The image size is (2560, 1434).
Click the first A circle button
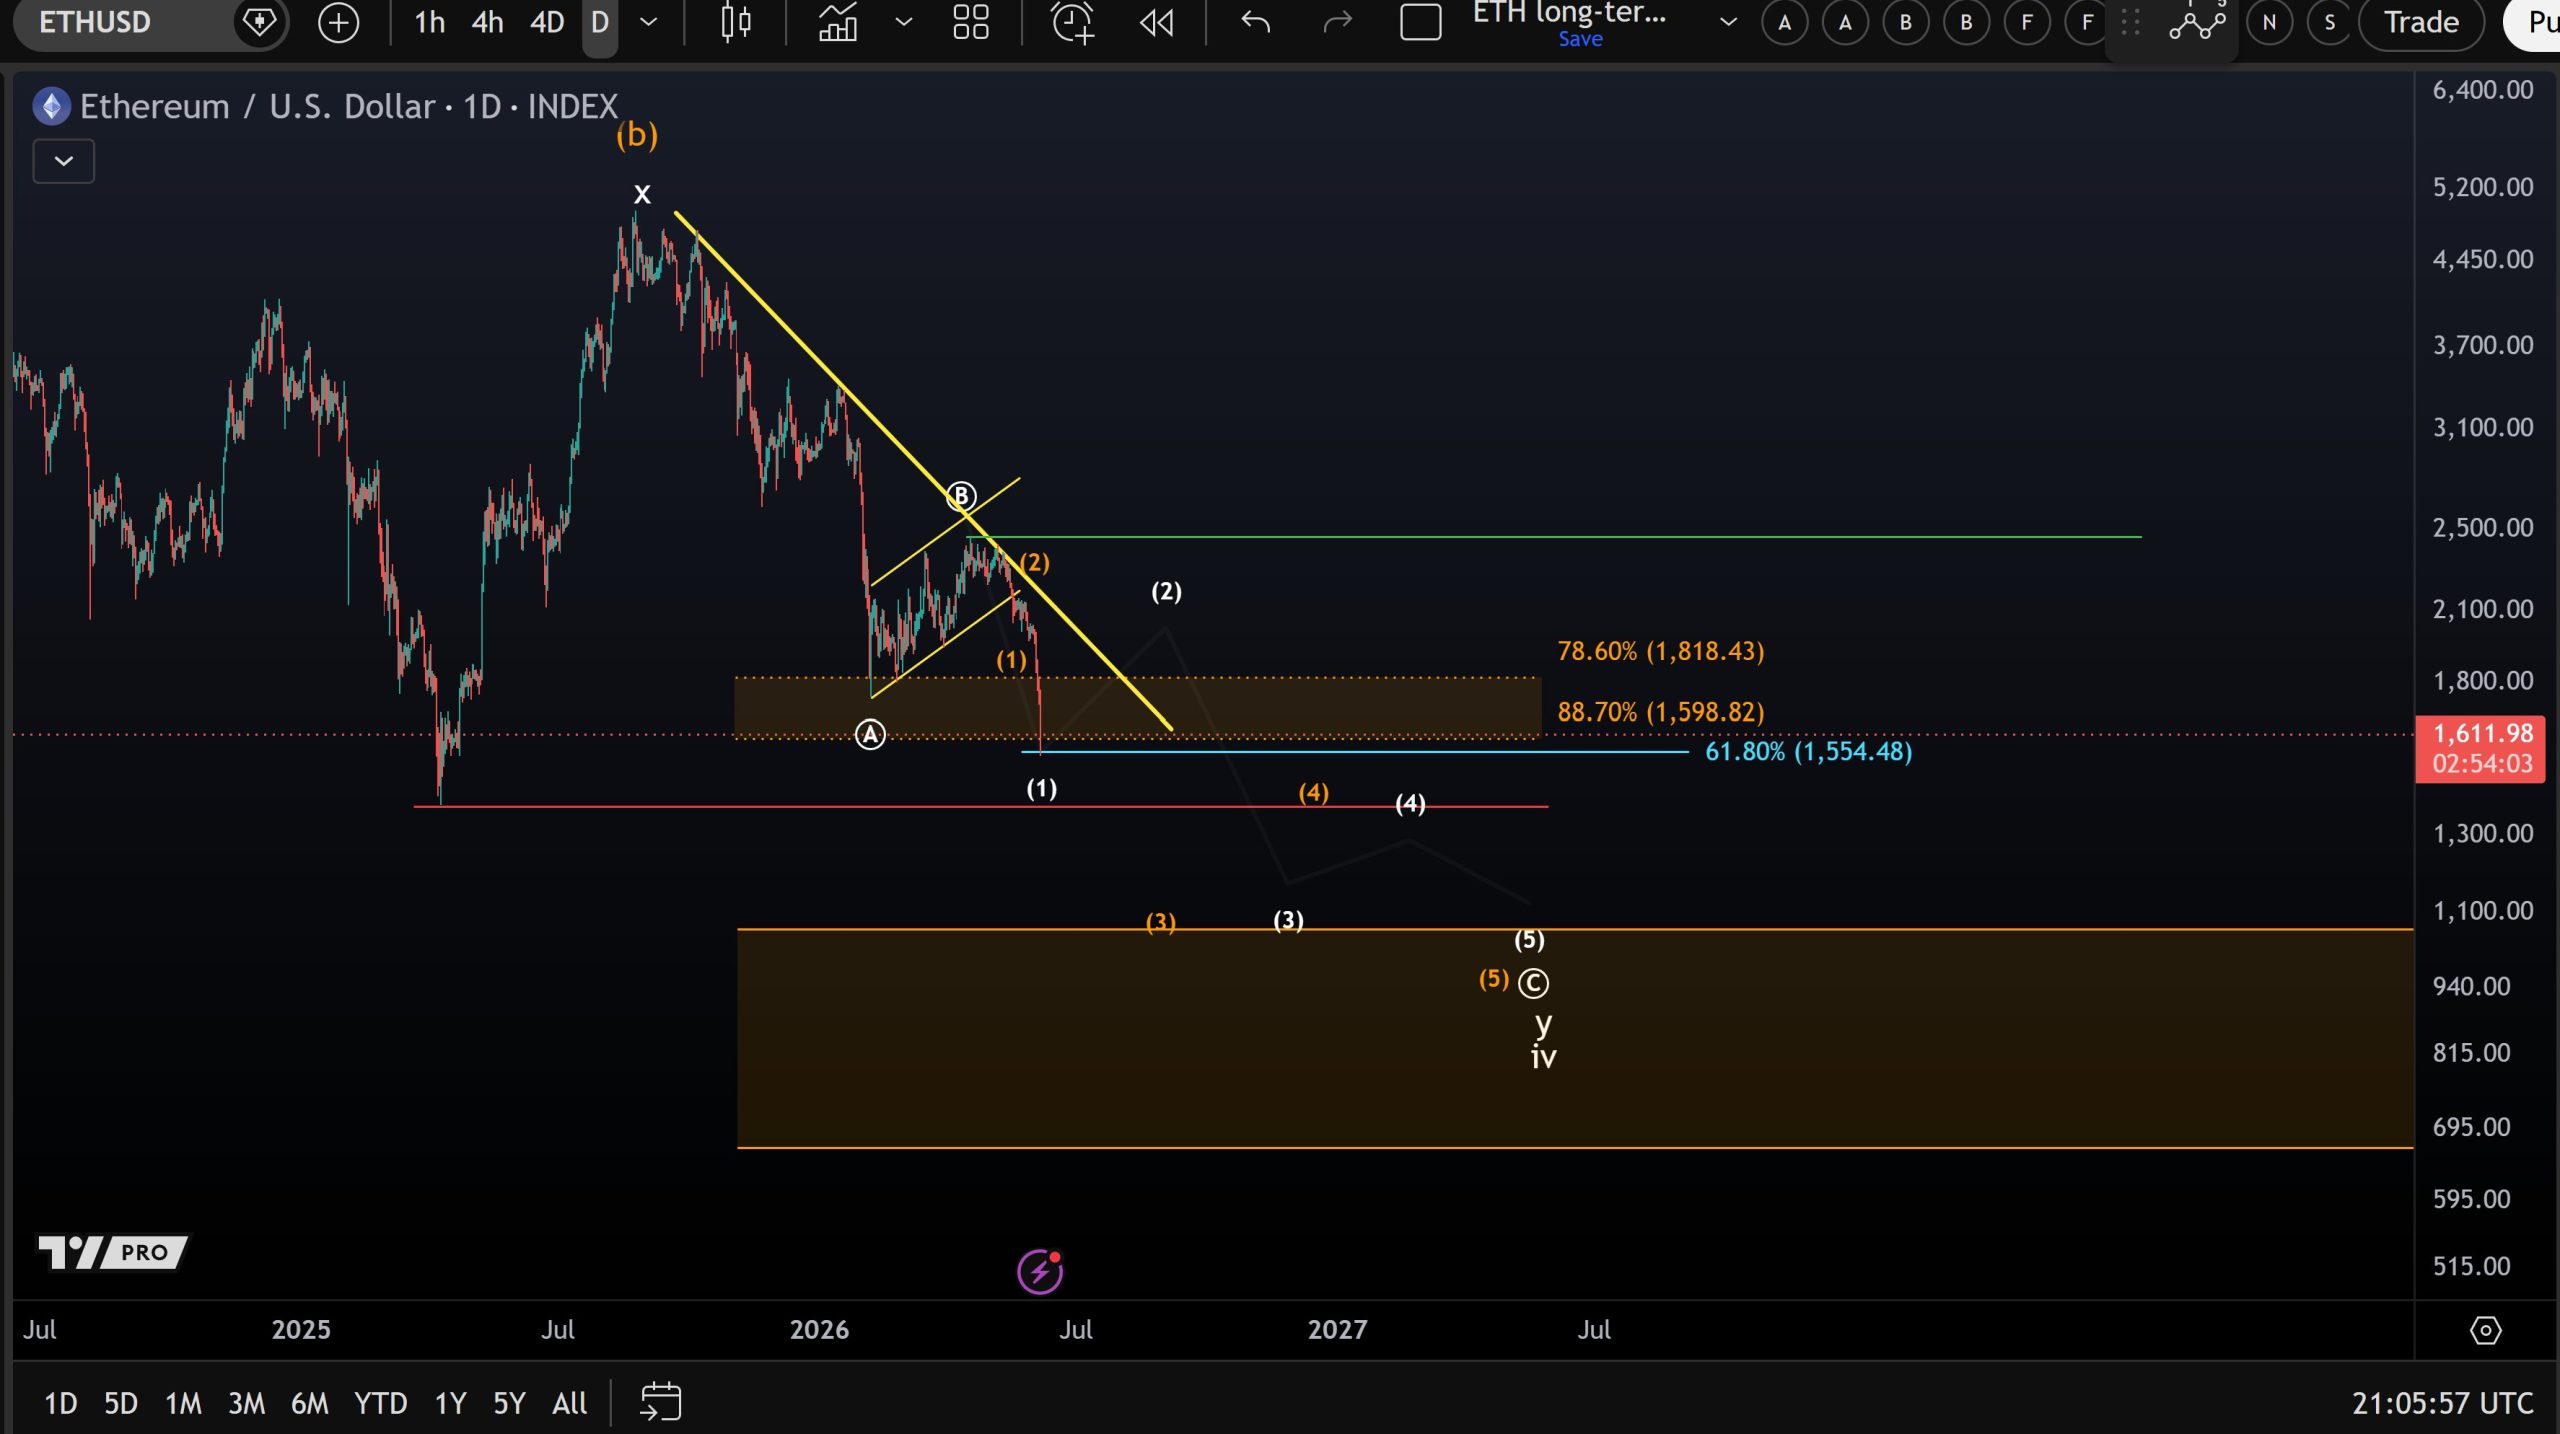pos(1785,22)
